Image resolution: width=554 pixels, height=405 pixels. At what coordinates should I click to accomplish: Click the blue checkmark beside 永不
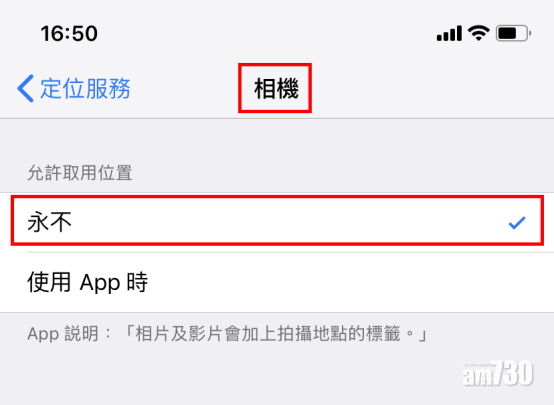(517, 223)
